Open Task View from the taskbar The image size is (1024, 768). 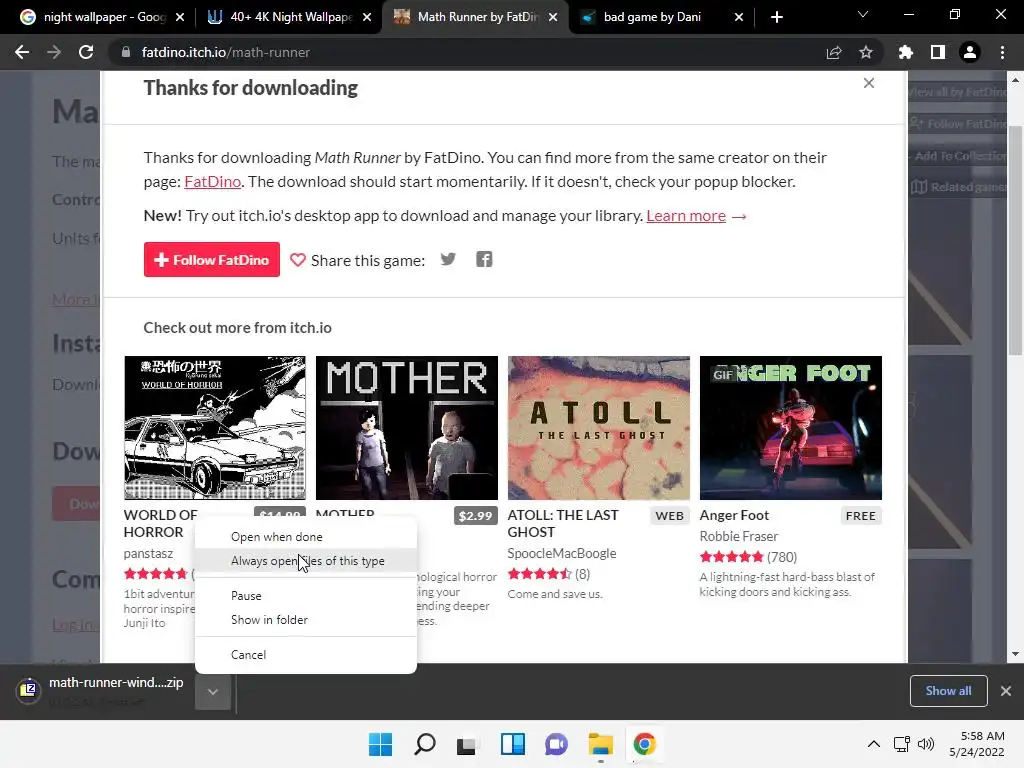[x=466, y=744]
